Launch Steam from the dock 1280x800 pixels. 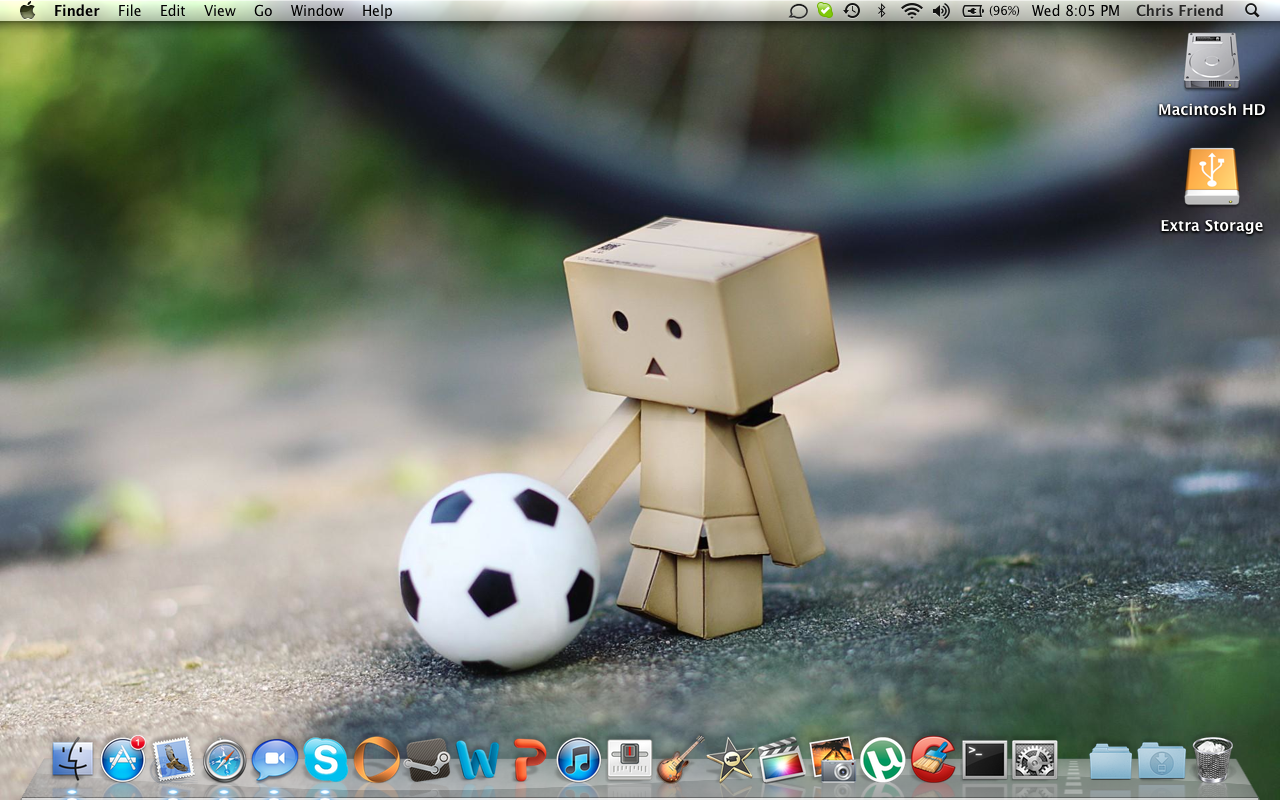(427, 761)
